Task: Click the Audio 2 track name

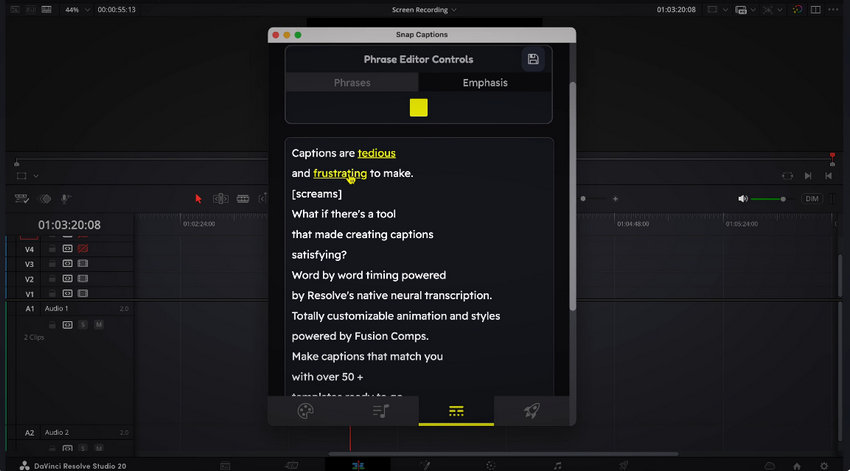Action: click(56, 433)
